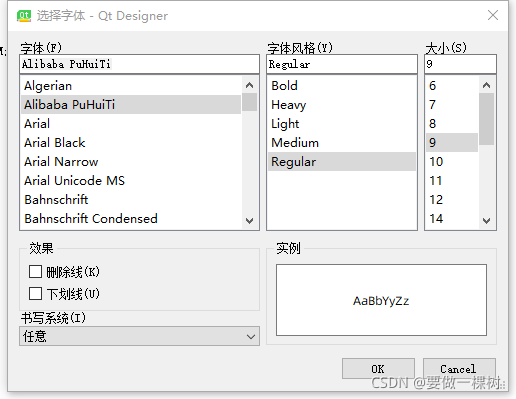Click the Qt logo icon in title bar
Viewport: 516px width, 399px height.
[24, 16]
